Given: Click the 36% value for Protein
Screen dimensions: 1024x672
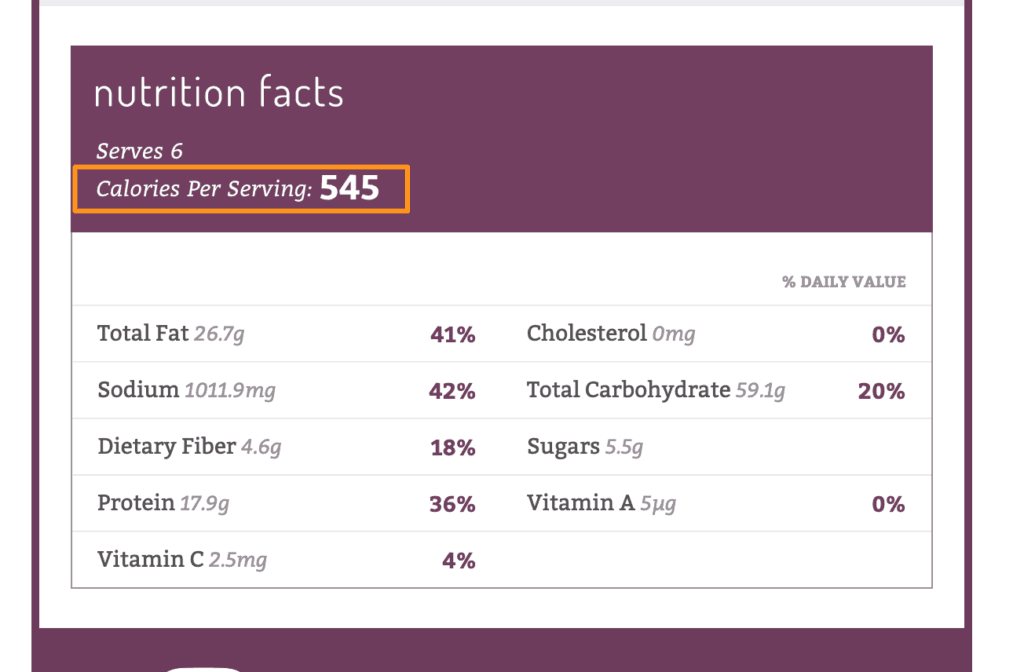Looking at the screenshot, I should pos(452,504).
